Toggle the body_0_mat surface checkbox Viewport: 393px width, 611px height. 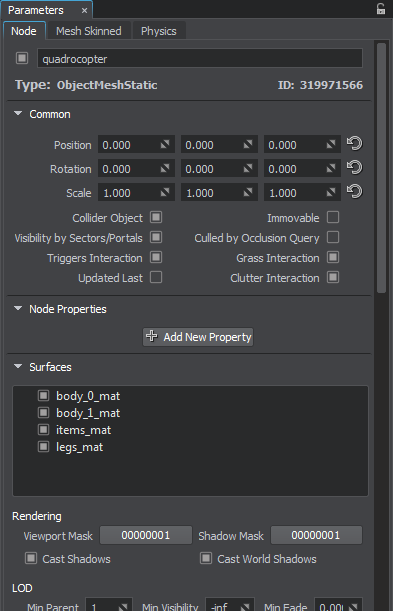(44, 396)
